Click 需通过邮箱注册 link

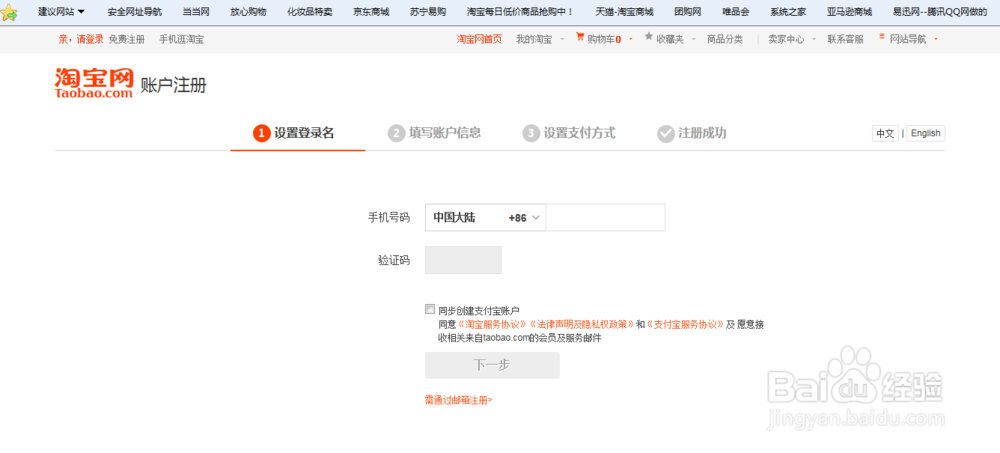[459, 400]
